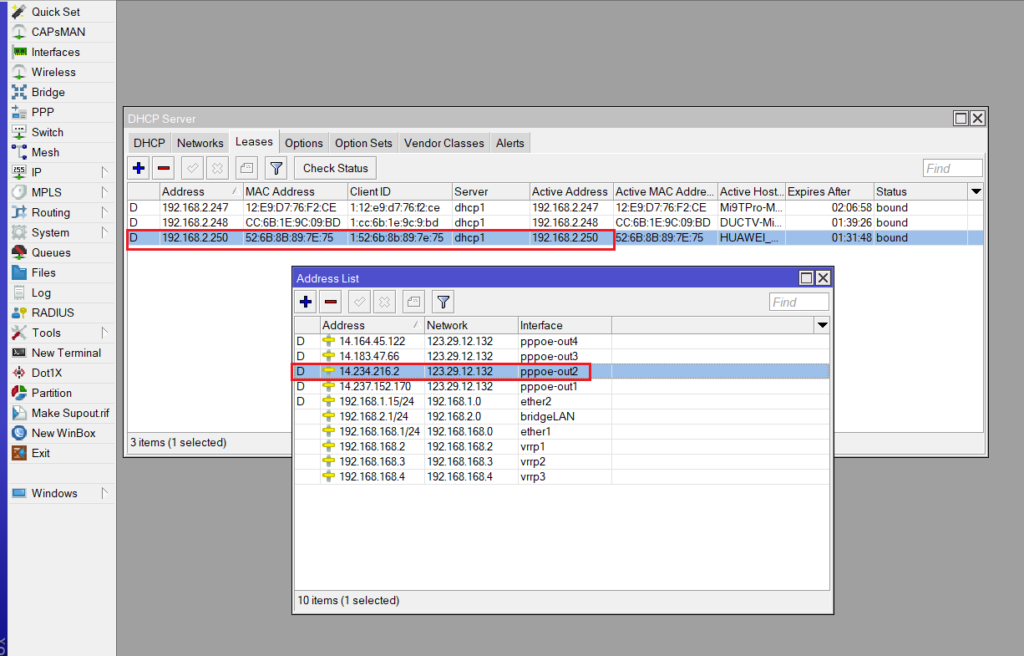Open CAPsMAN from the left sidebar
This screenshot has width=1024, height=656.
click(x=58, y=32)
